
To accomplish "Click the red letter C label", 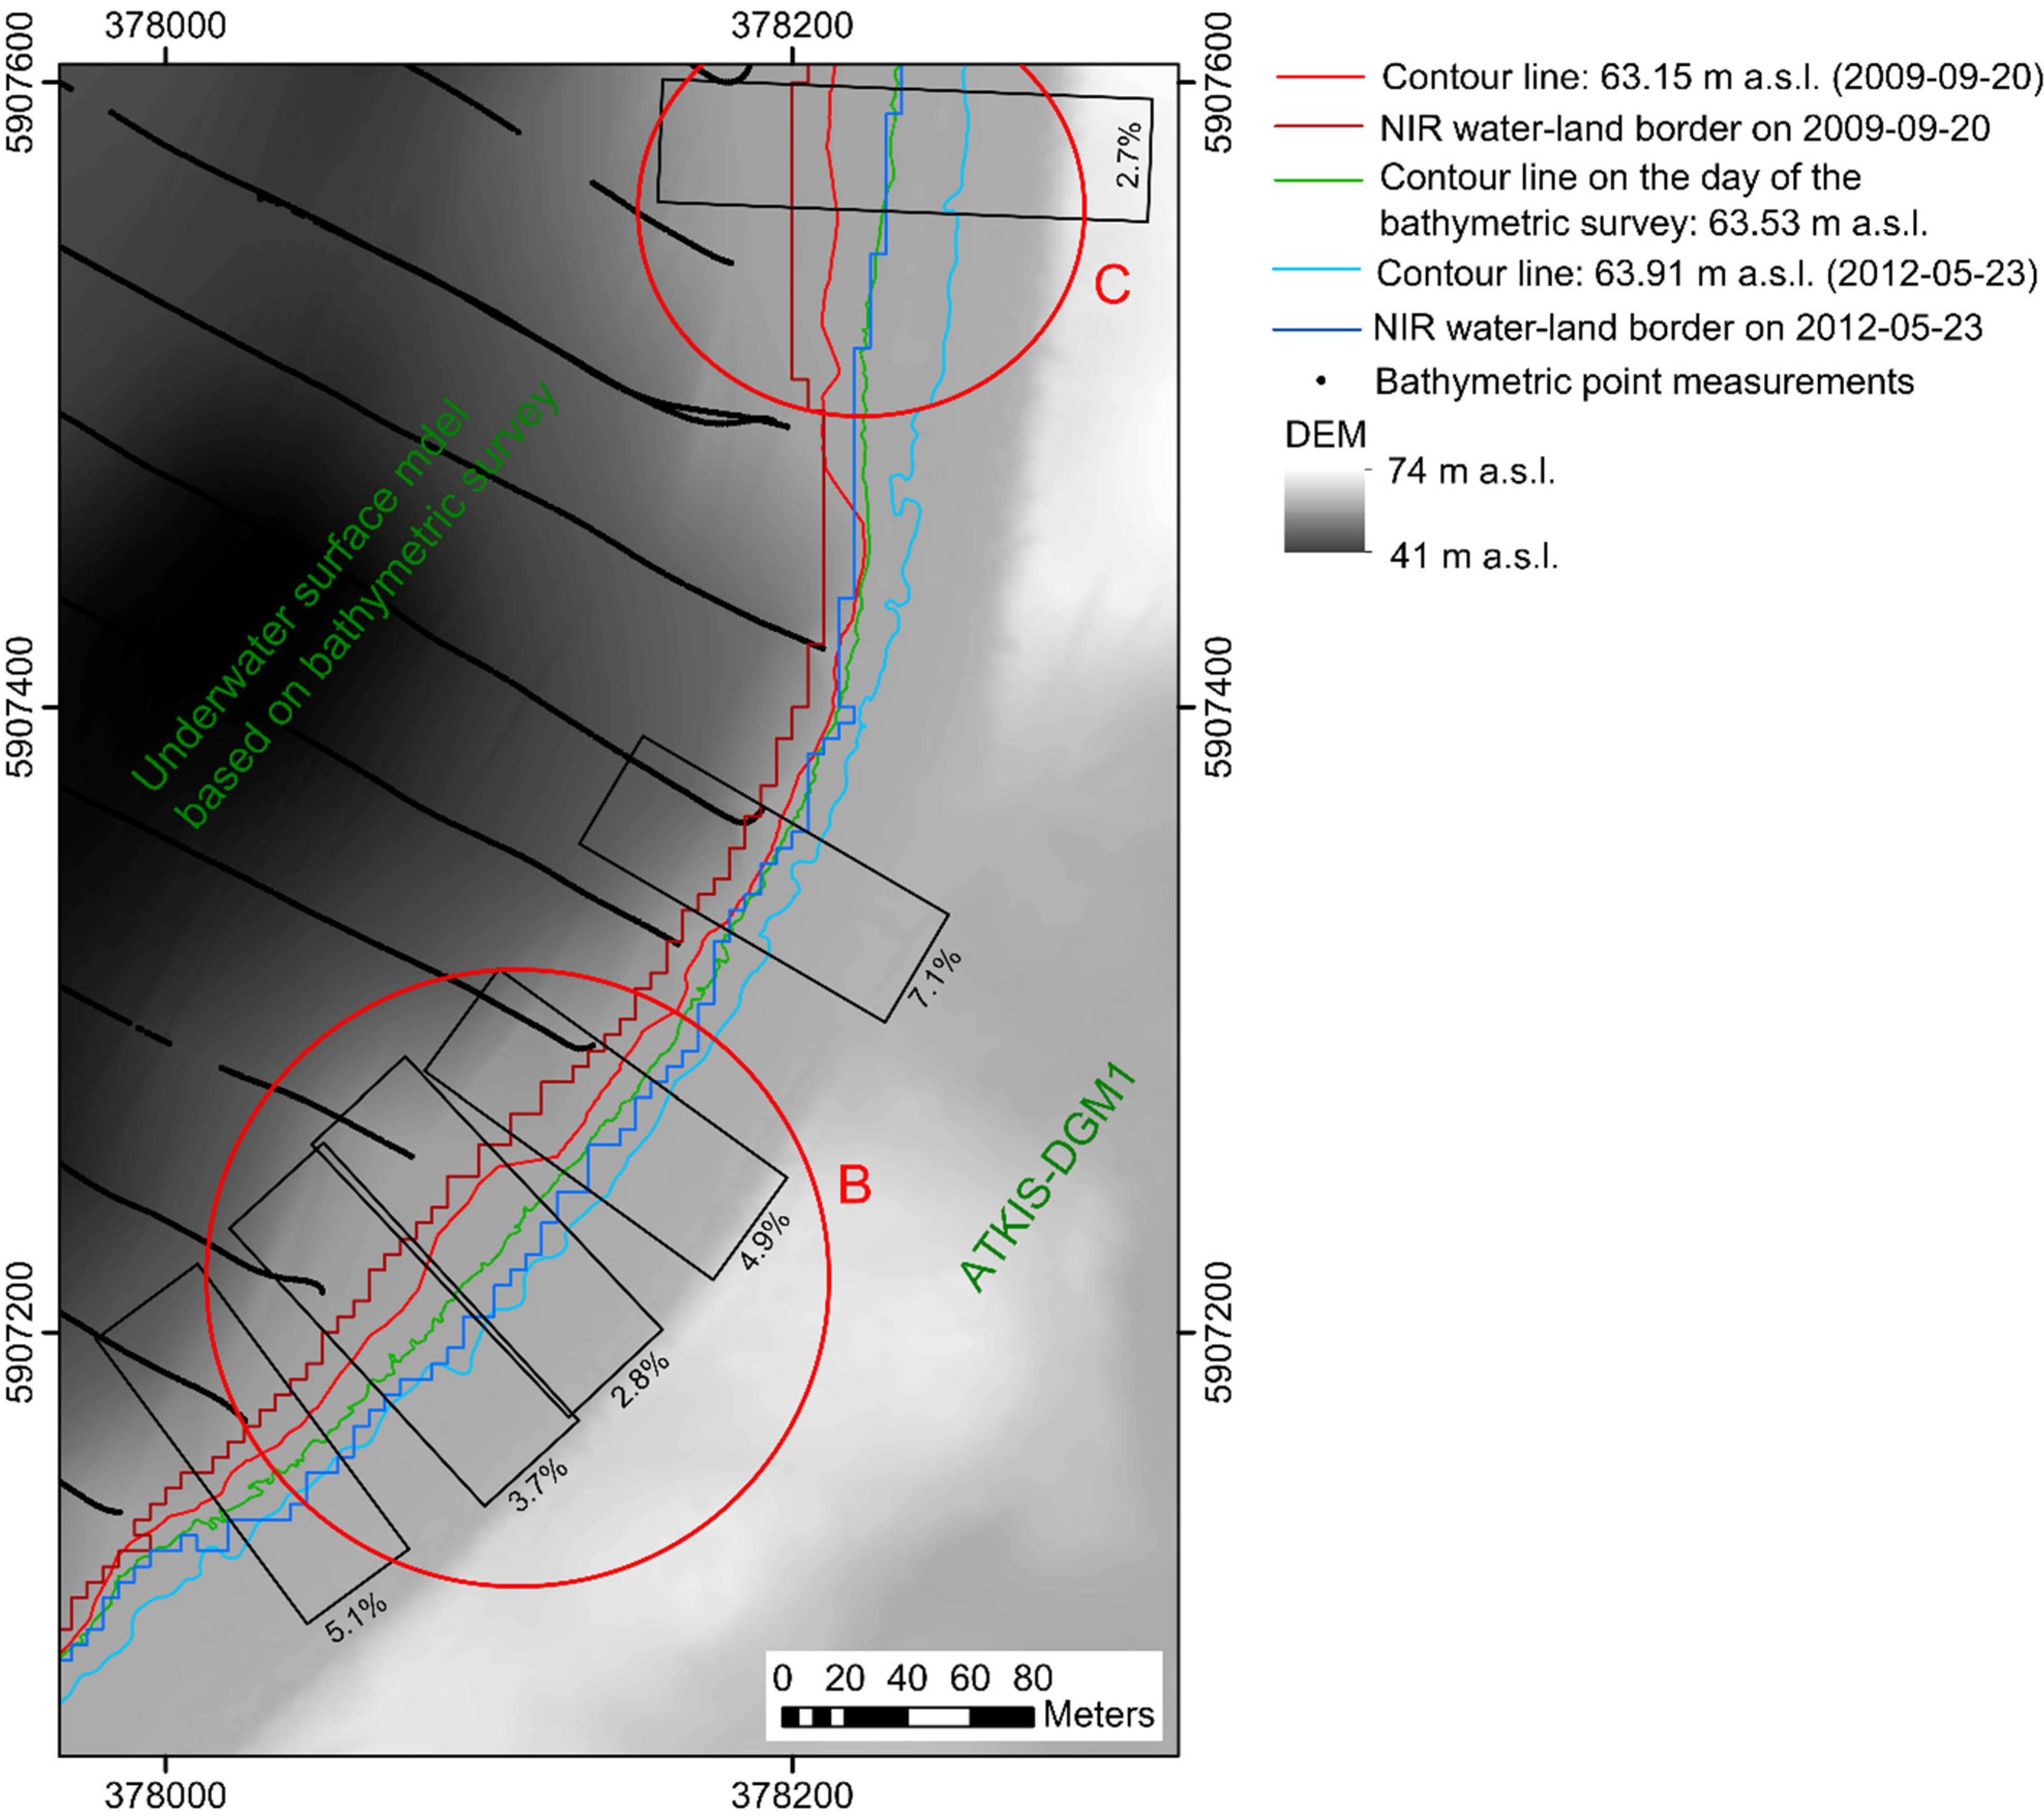I will pyautogui.click(x=1112, y=285).
